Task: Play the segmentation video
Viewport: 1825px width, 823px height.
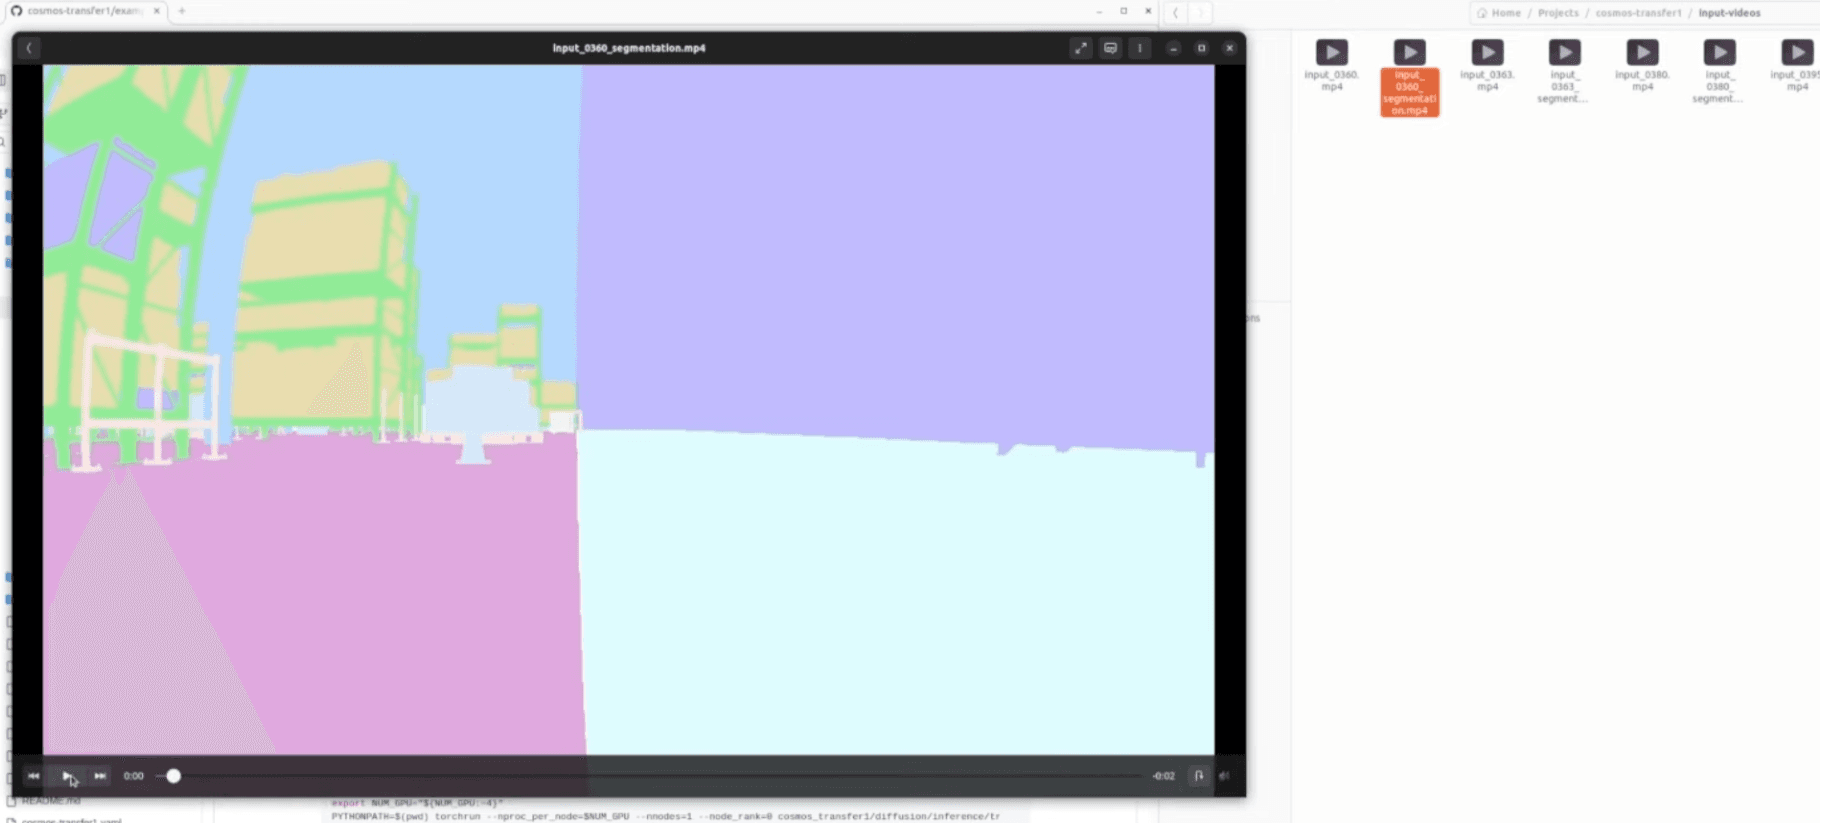Action: coord(67,776)
